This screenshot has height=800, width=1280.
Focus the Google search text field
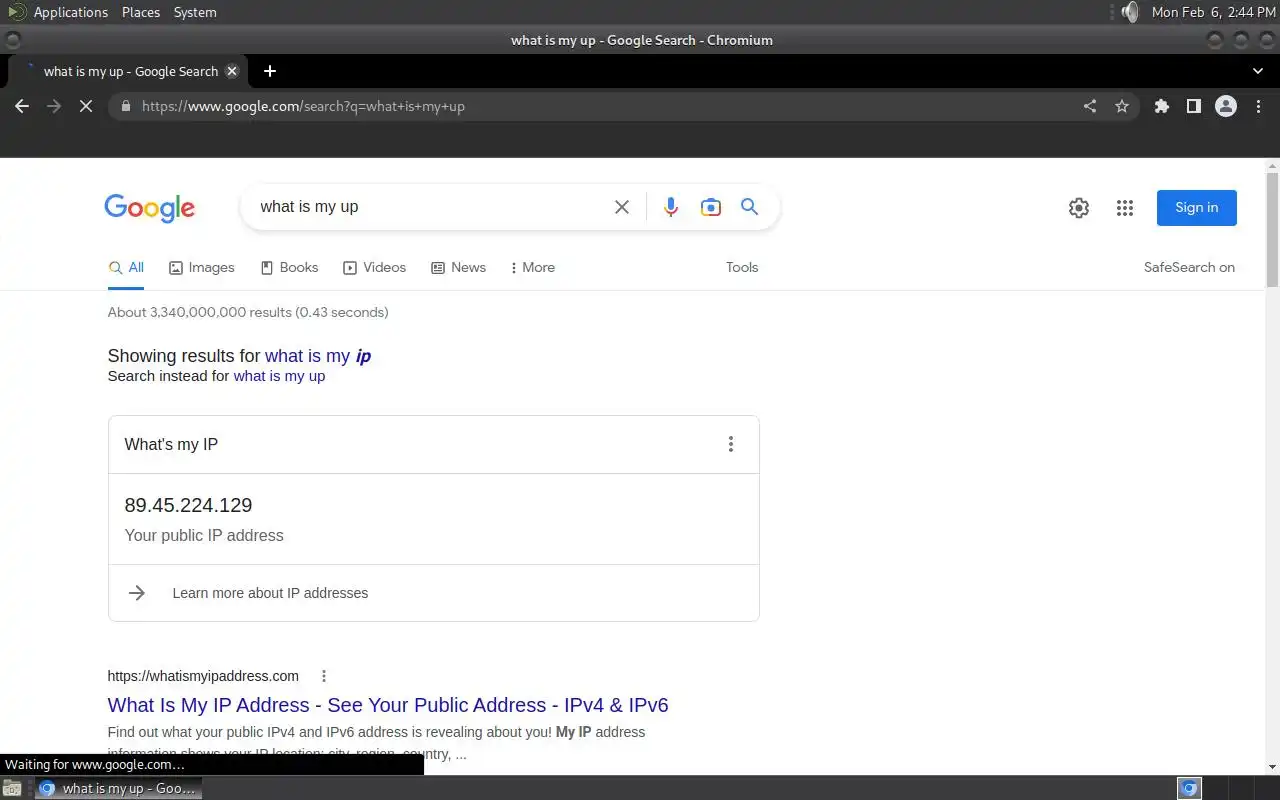[430, 207]
